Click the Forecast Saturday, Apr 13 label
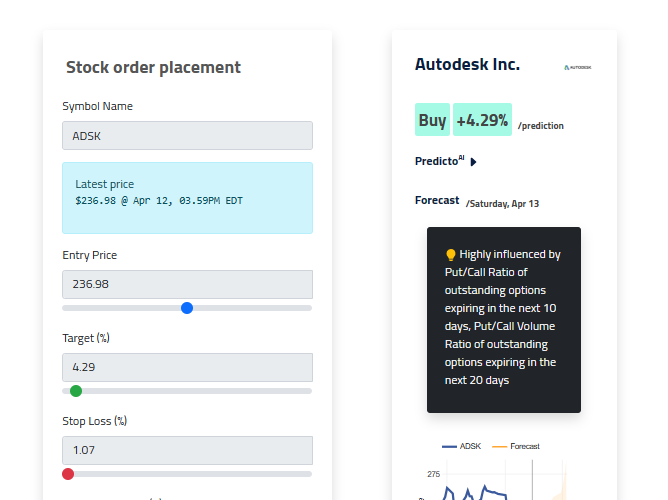 pos(477,201)
